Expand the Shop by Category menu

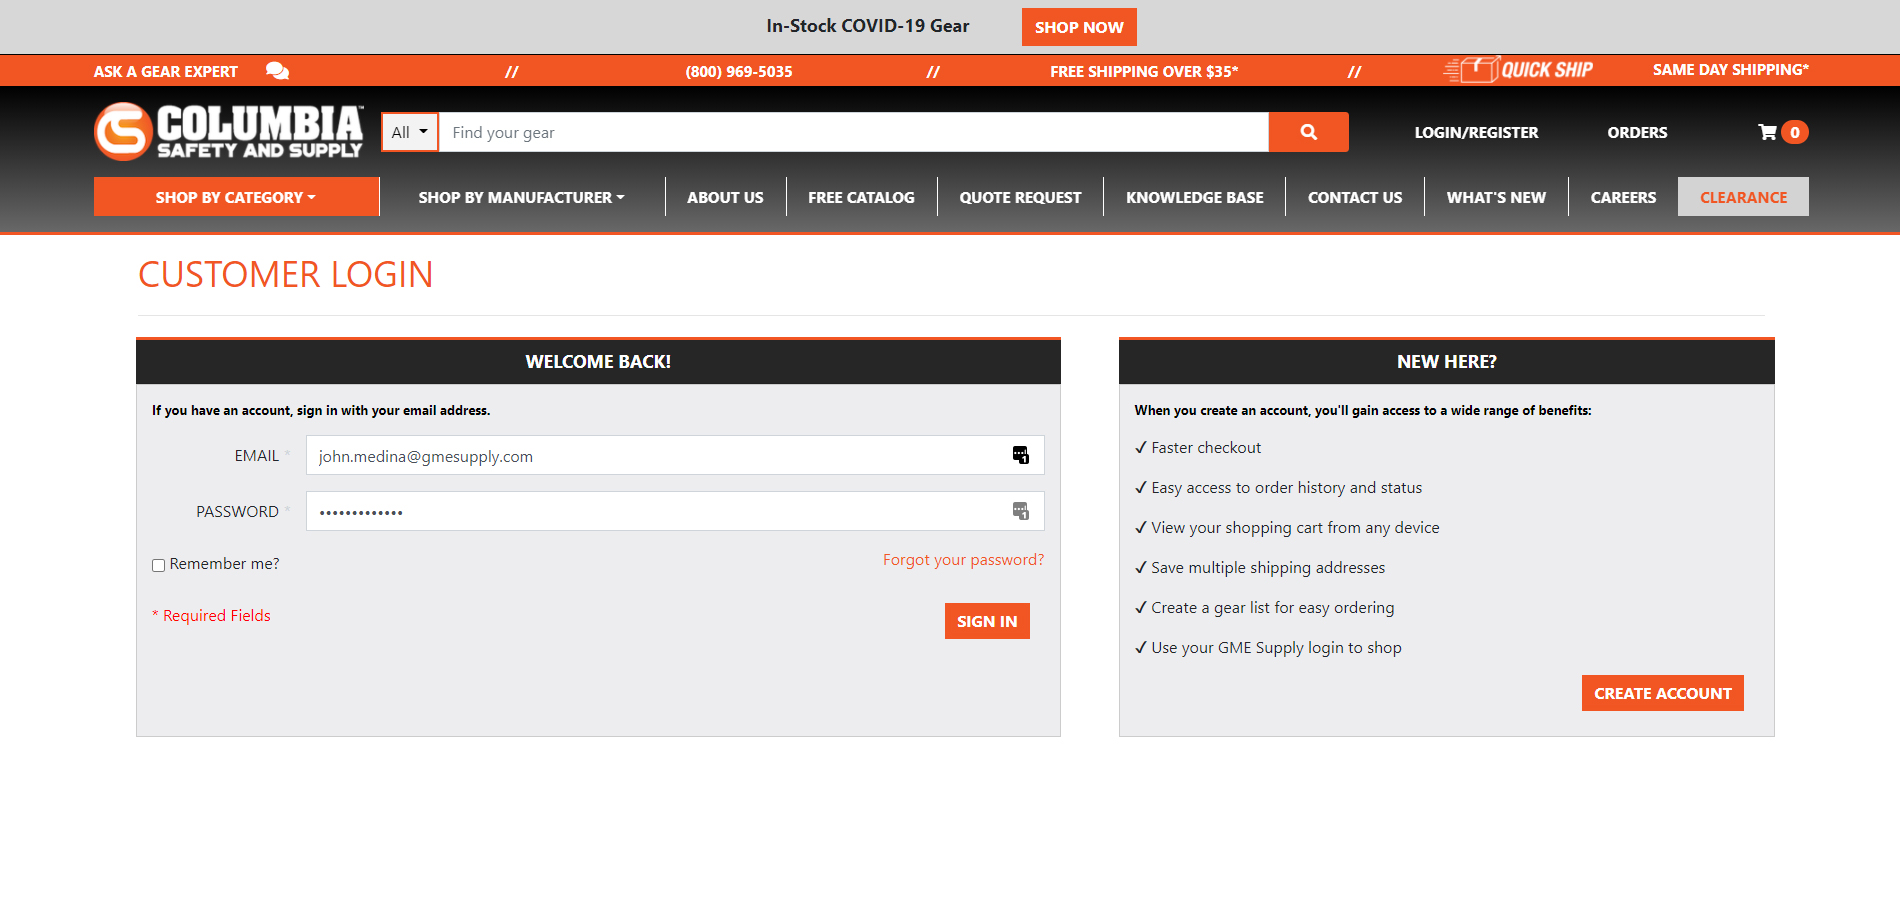pos(236,197)
